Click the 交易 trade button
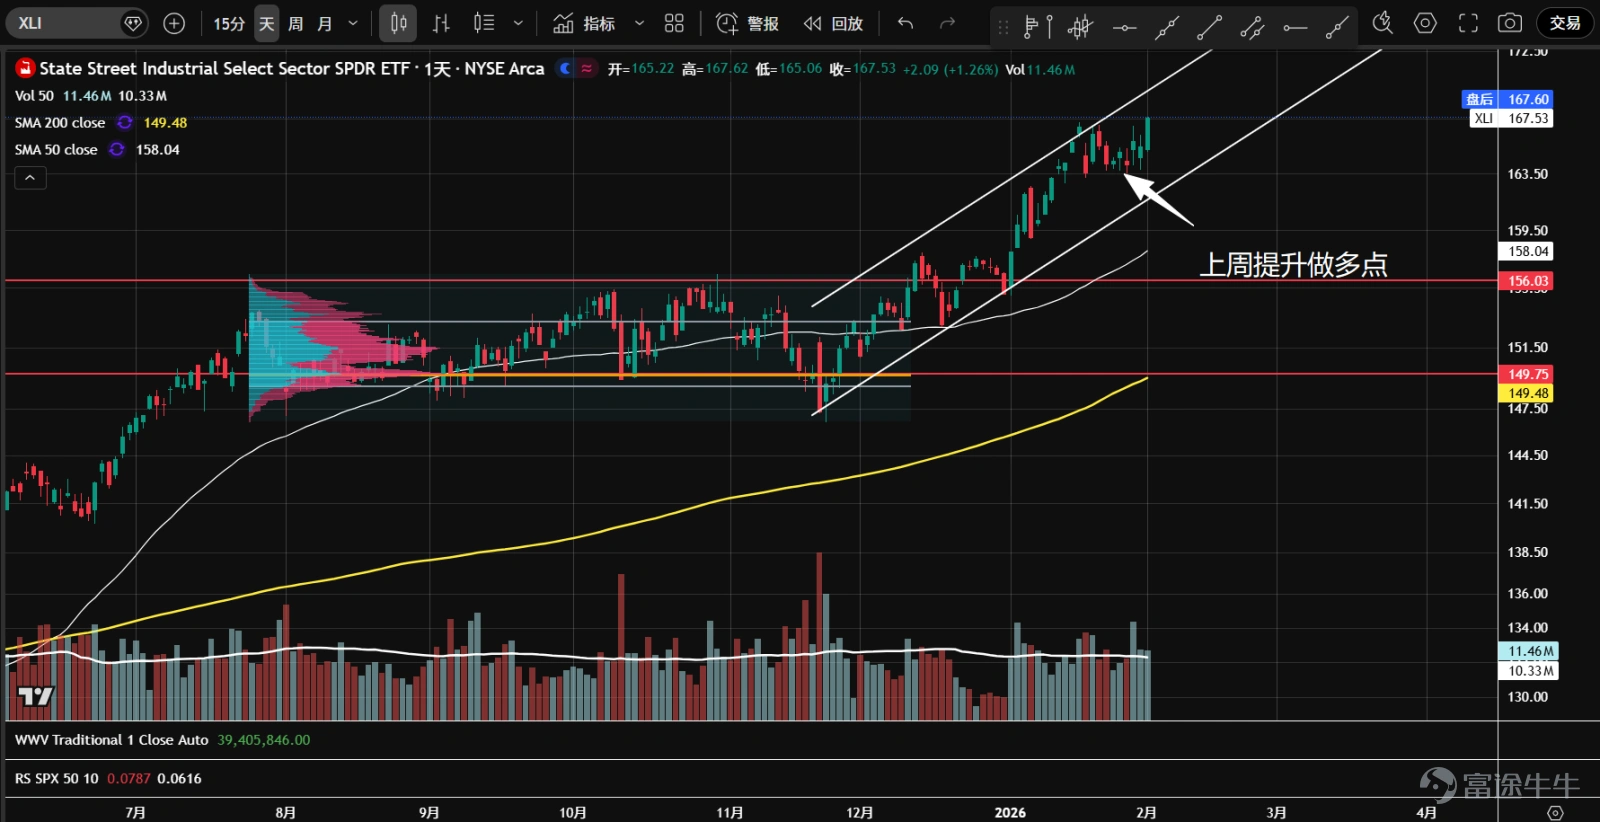Screen dimensions: 1600x822 1565,23
